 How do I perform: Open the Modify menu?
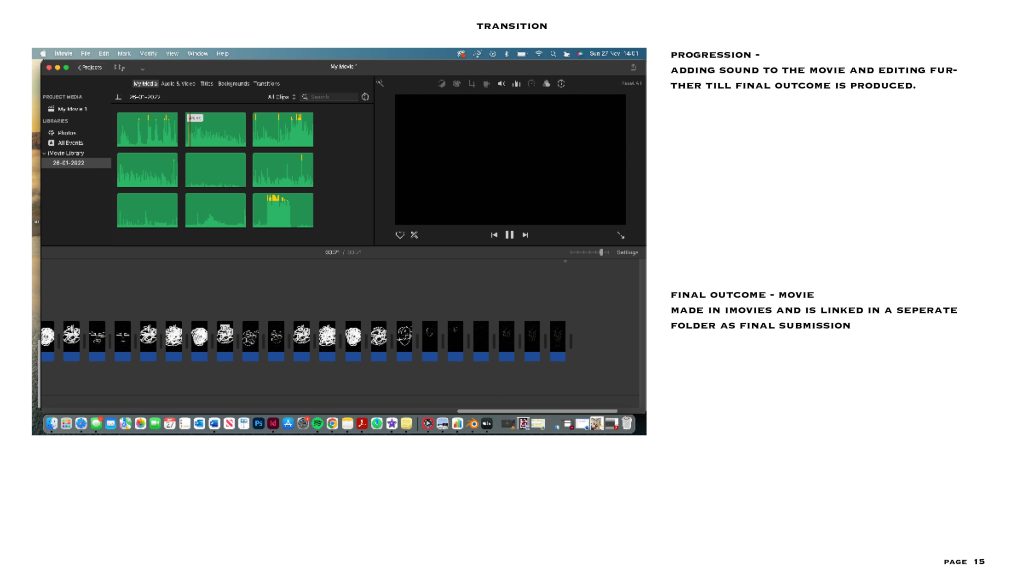(148, 54)
